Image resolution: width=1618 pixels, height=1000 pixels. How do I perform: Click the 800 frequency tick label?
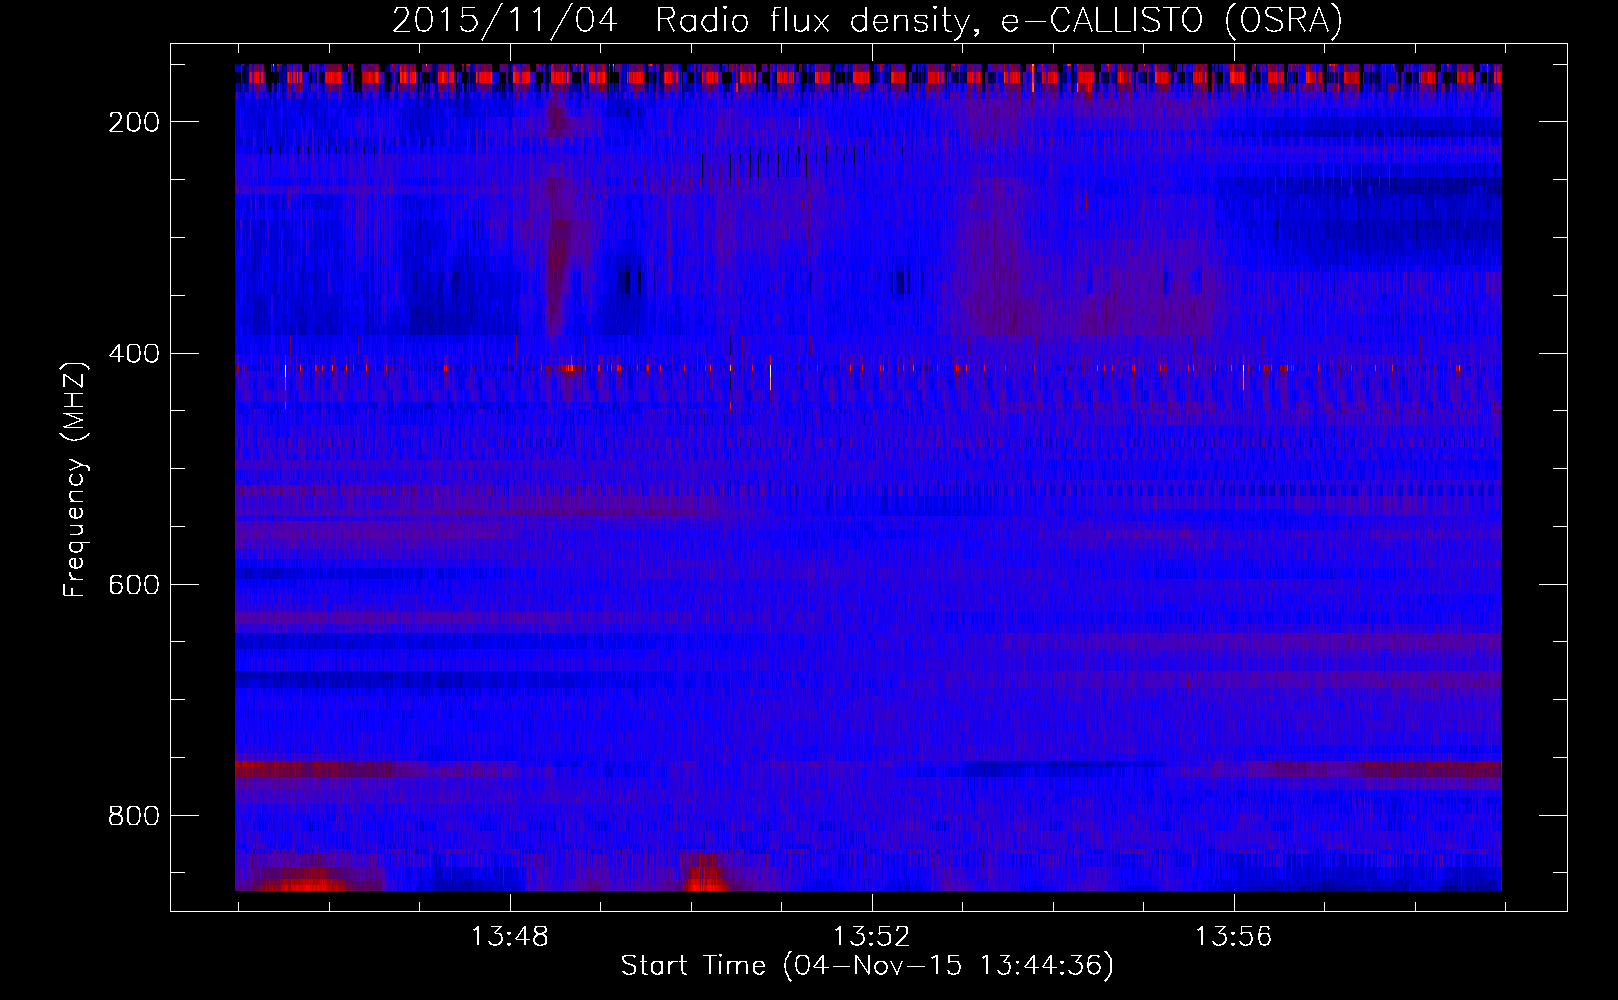(x=134, y=815)
